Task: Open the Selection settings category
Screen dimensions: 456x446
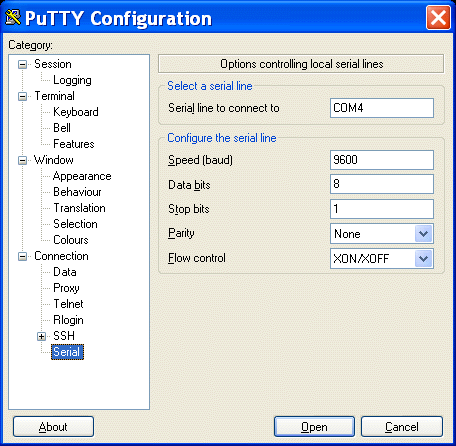Action: pos(75,224)
